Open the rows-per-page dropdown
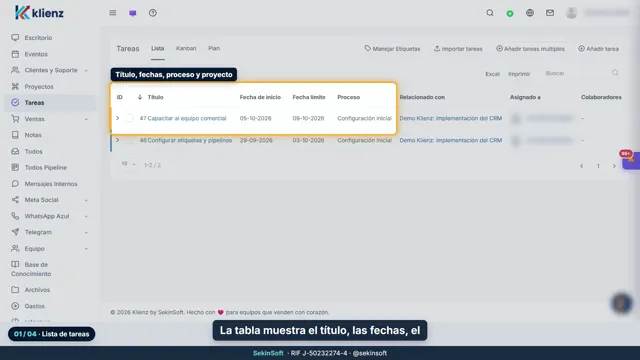 (128, 164)
